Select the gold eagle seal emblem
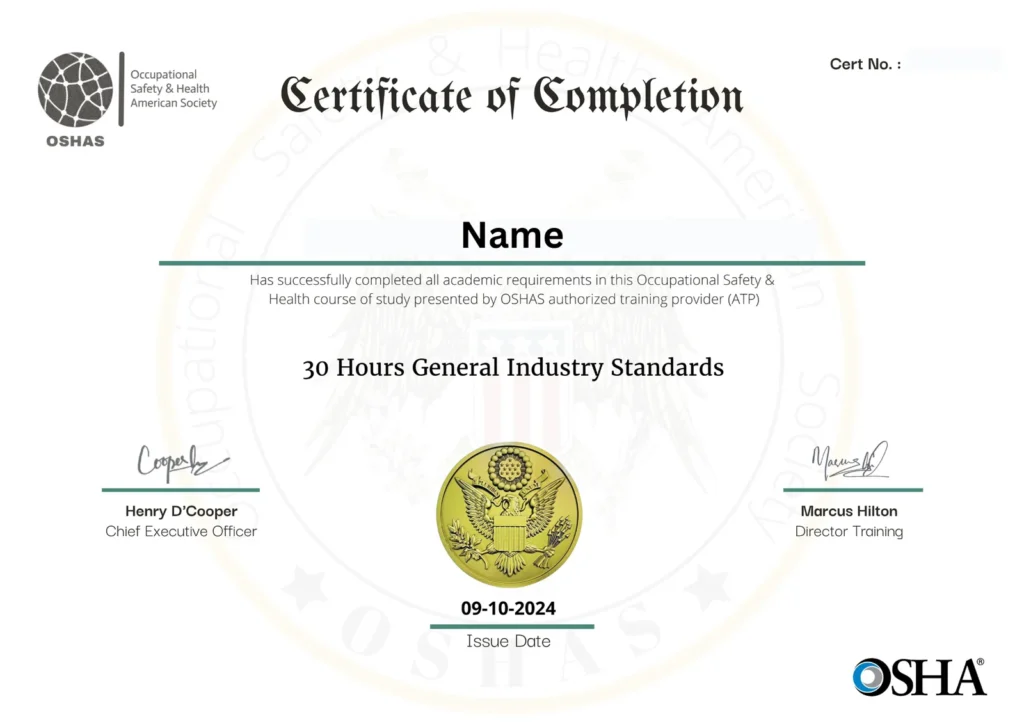The height and width of the screenshot is (724, 1024). tap(511, 513)
